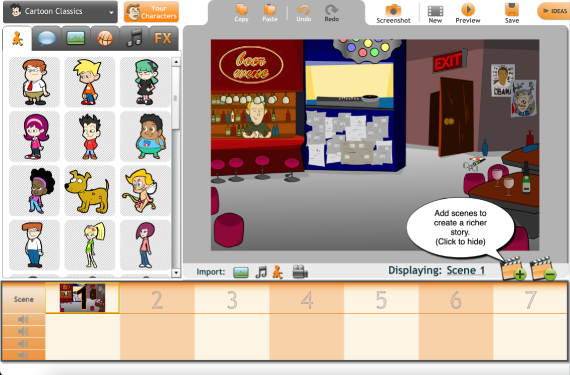This screenshot has width=570, height=375.
Task: Click the Undo arrow
Action: click(x=303, y=10)
